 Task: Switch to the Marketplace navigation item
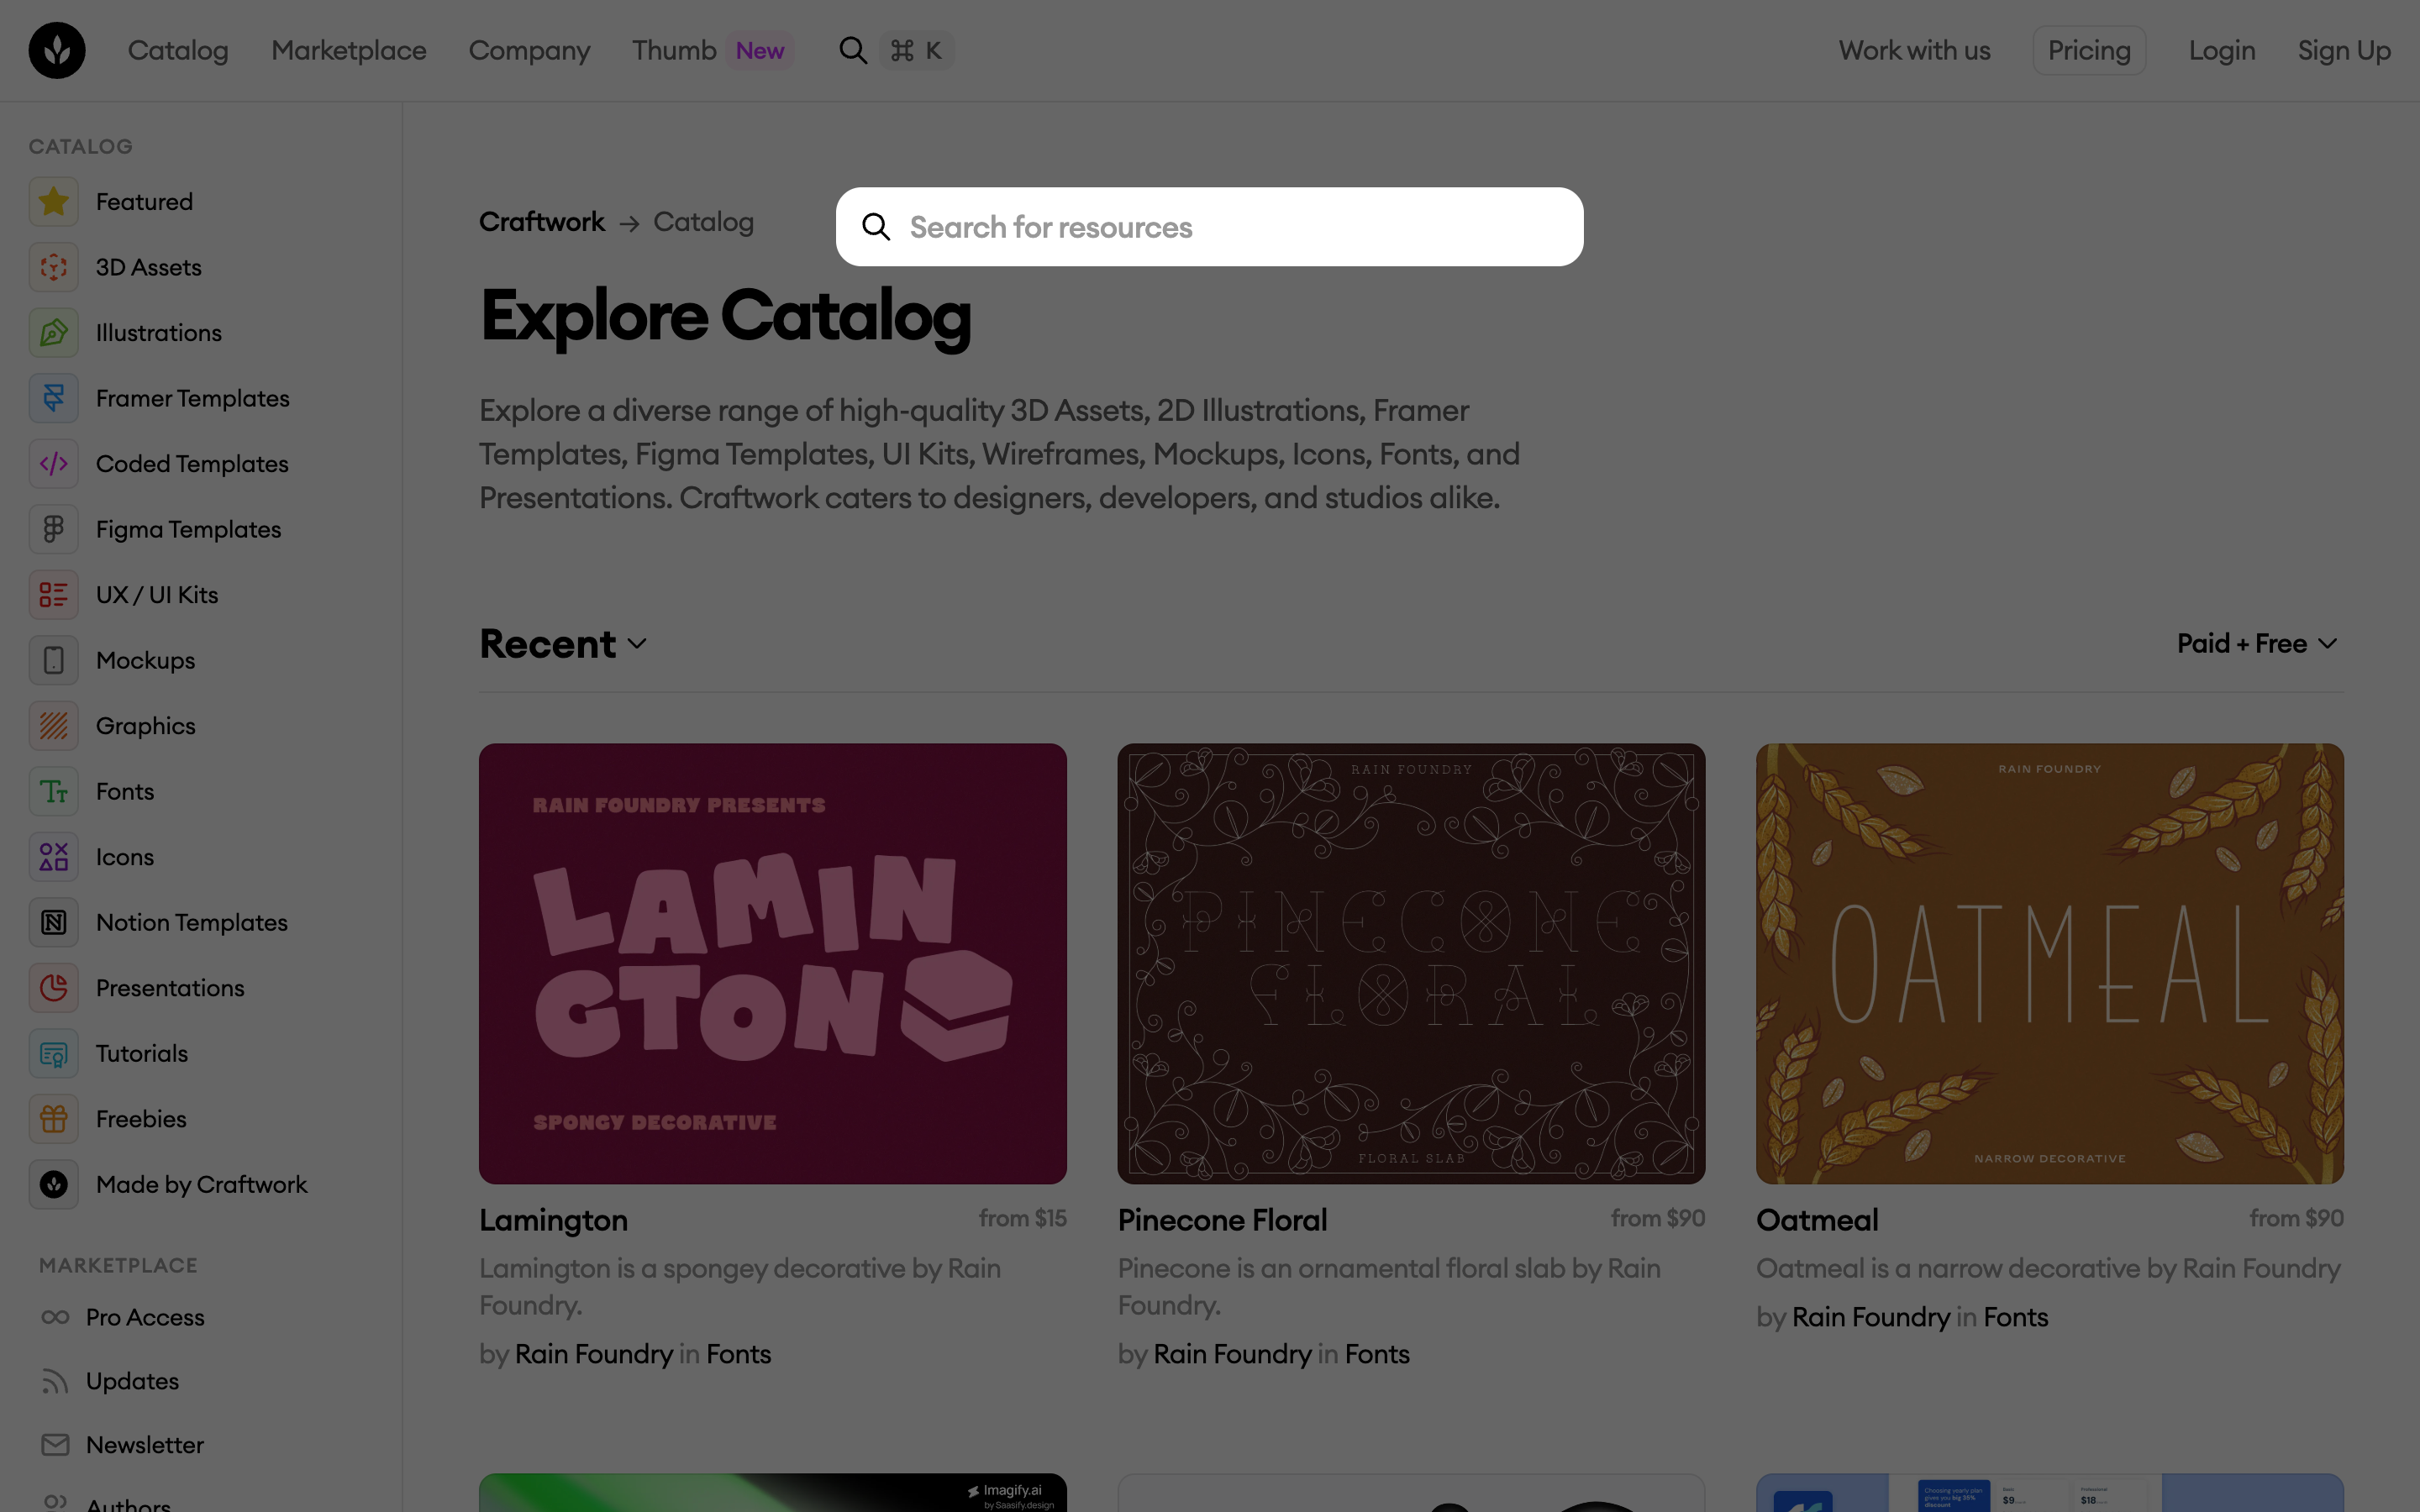[x=348, y=50]
